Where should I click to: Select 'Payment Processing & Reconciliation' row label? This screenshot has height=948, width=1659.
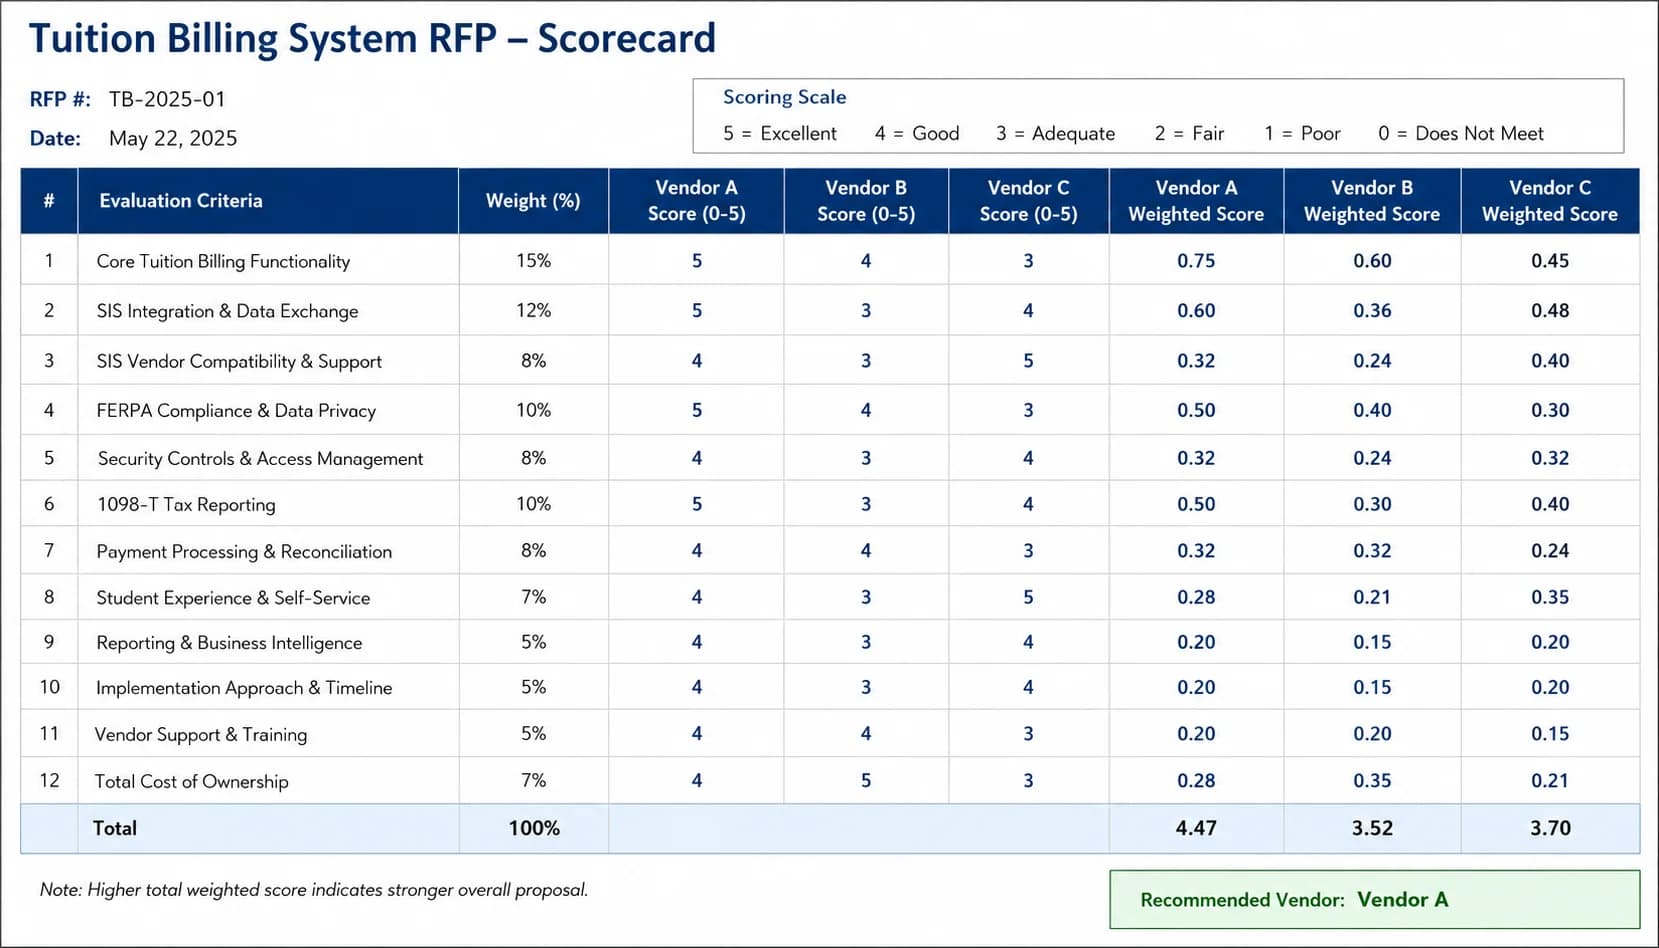(244, 551)
